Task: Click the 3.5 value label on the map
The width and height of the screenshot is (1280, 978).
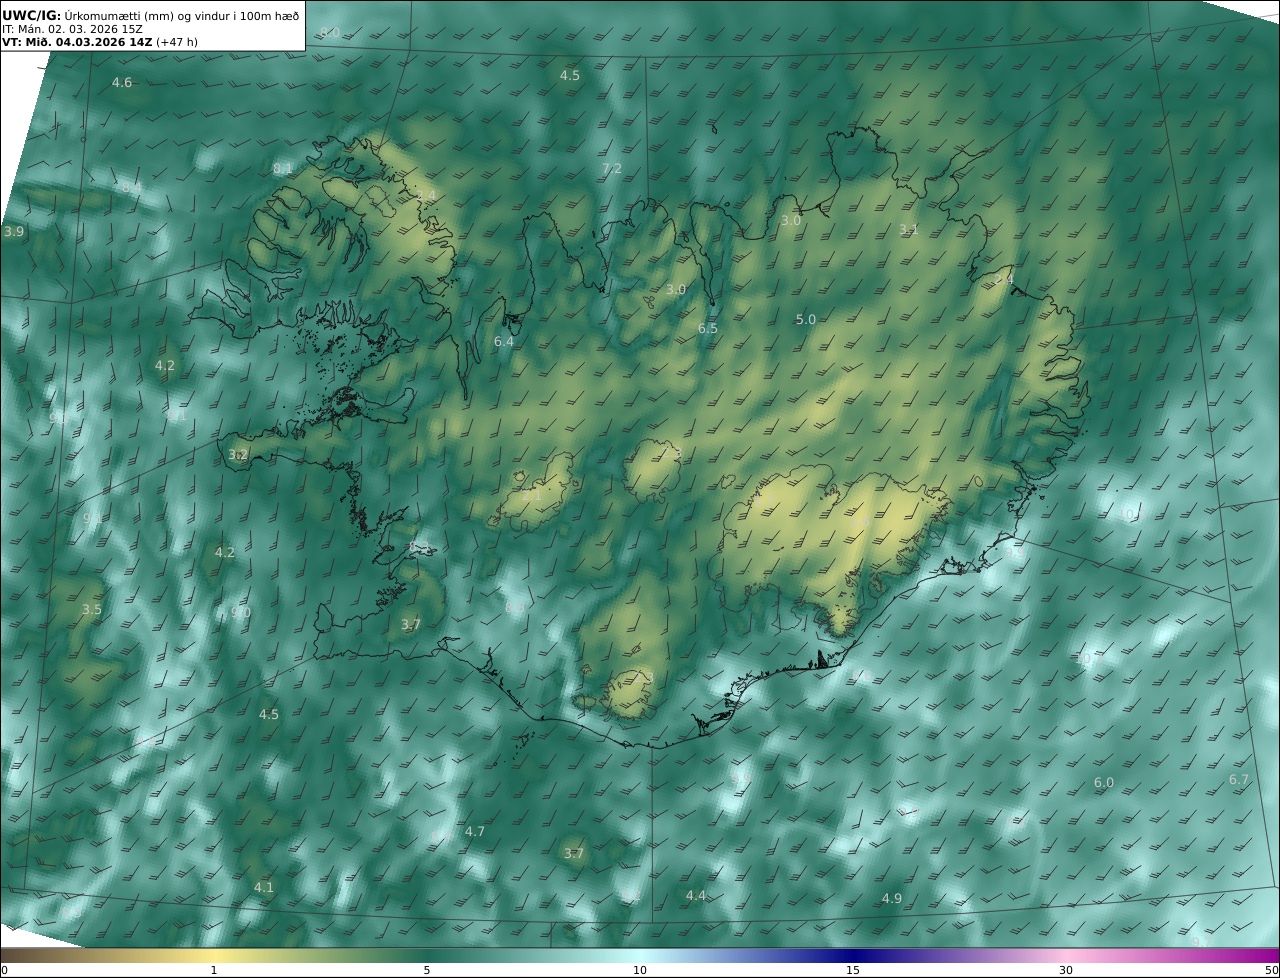Action: click(x=92, y=610)
